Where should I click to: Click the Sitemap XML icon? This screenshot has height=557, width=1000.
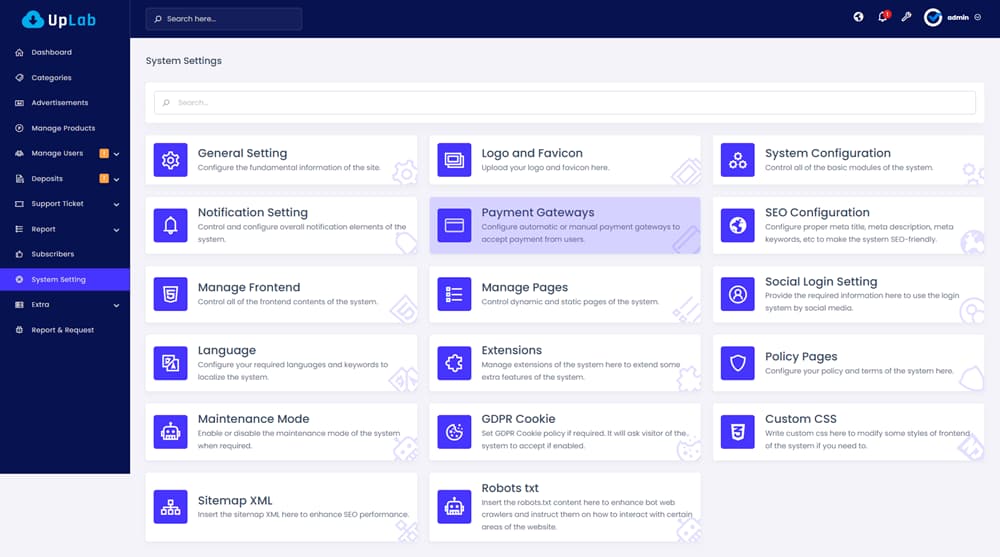(x=170, y=507)
